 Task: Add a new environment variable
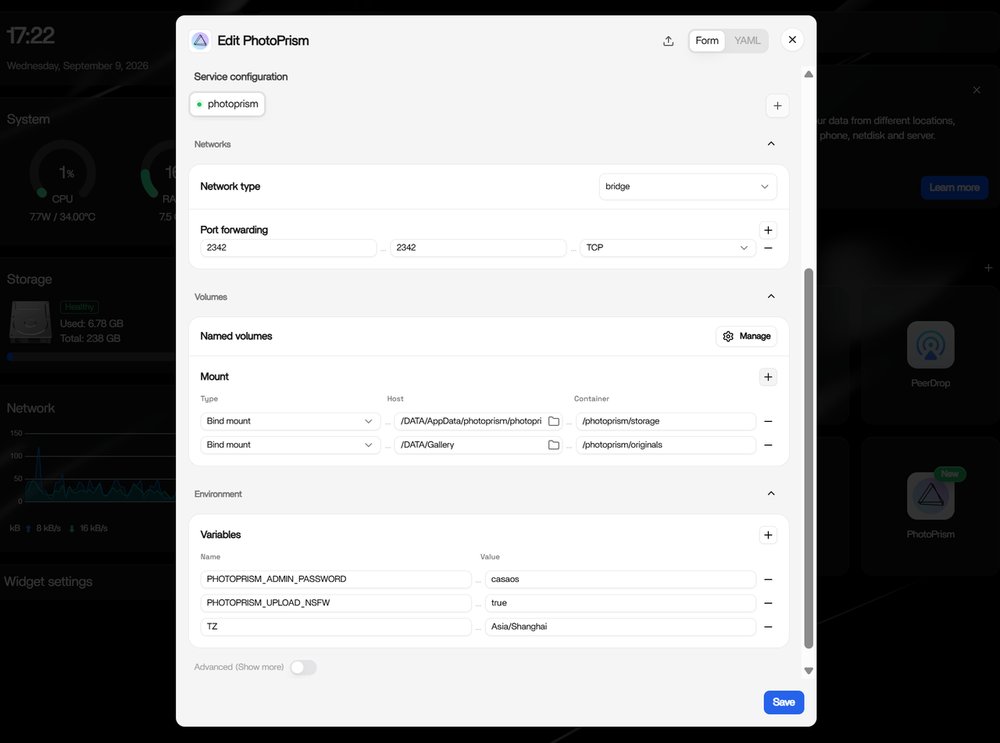pyautogui.click(x=768, y=535)
